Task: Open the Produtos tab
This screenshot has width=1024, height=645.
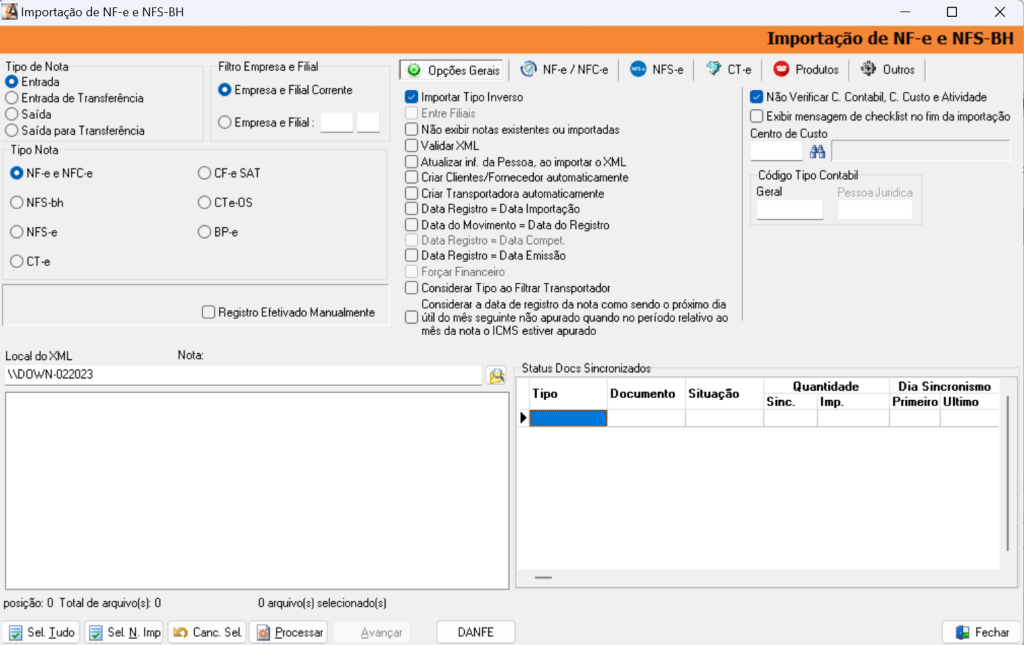Action: (805, 70)
